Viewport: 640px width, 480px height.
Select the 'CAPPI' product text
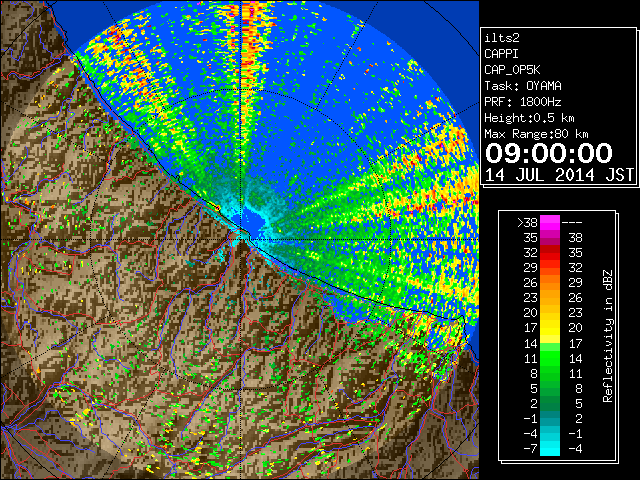click(501, 54)
